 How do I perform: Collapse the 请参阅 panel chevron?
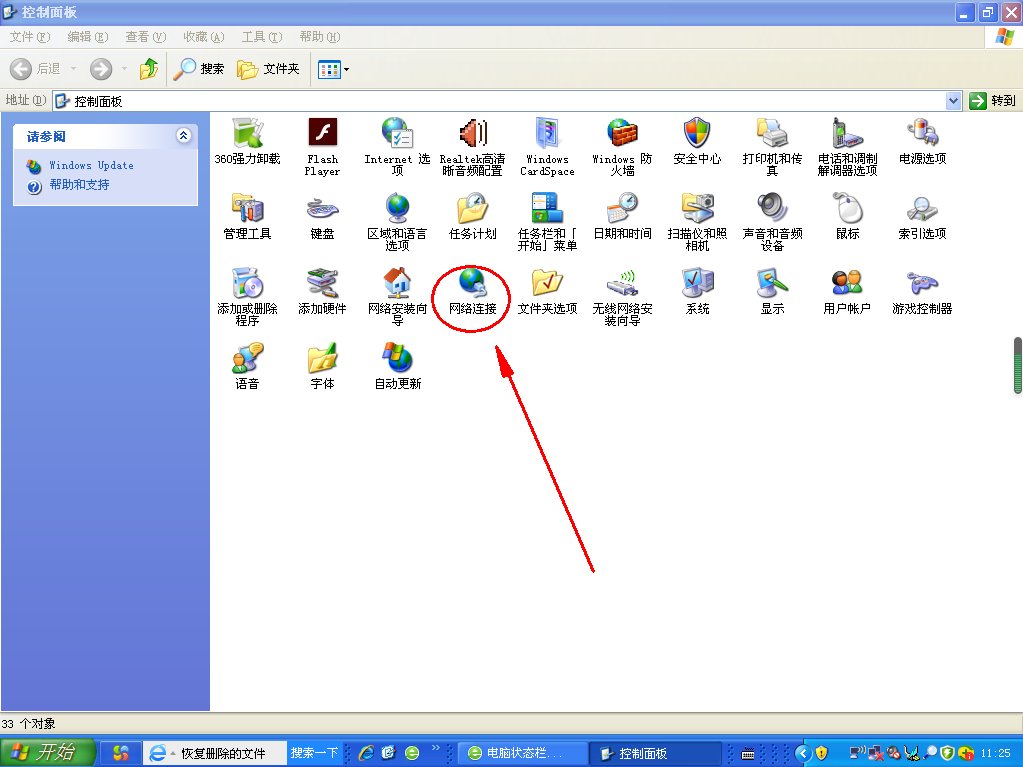[x=183, y=135]
